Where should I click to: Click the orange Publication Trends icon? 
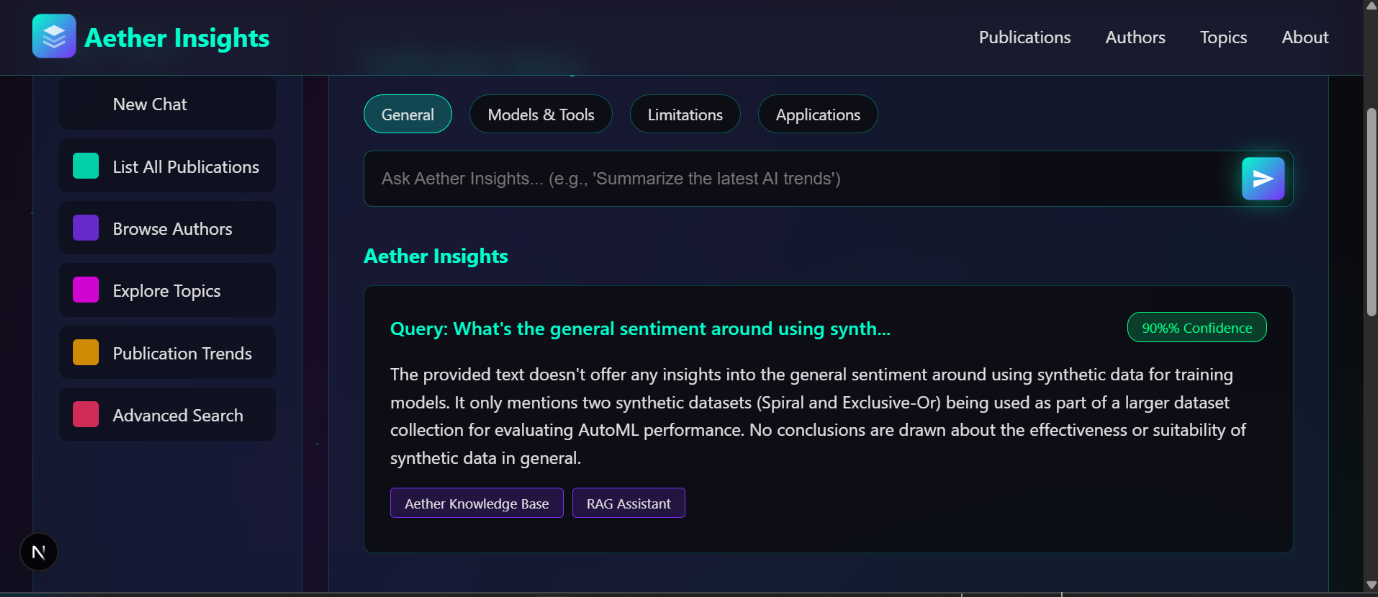[x=85, y=352]
